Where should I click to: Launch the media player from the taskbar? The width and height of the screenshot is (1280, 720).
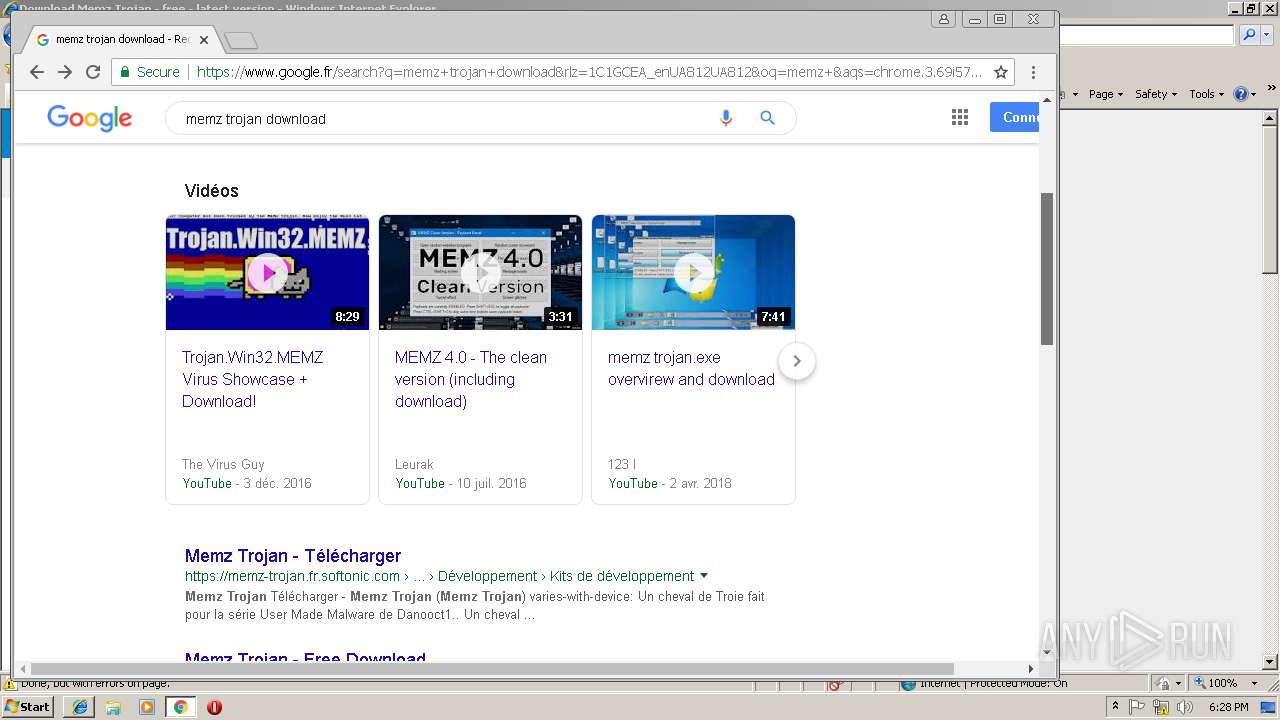click(x=147, y=707)
